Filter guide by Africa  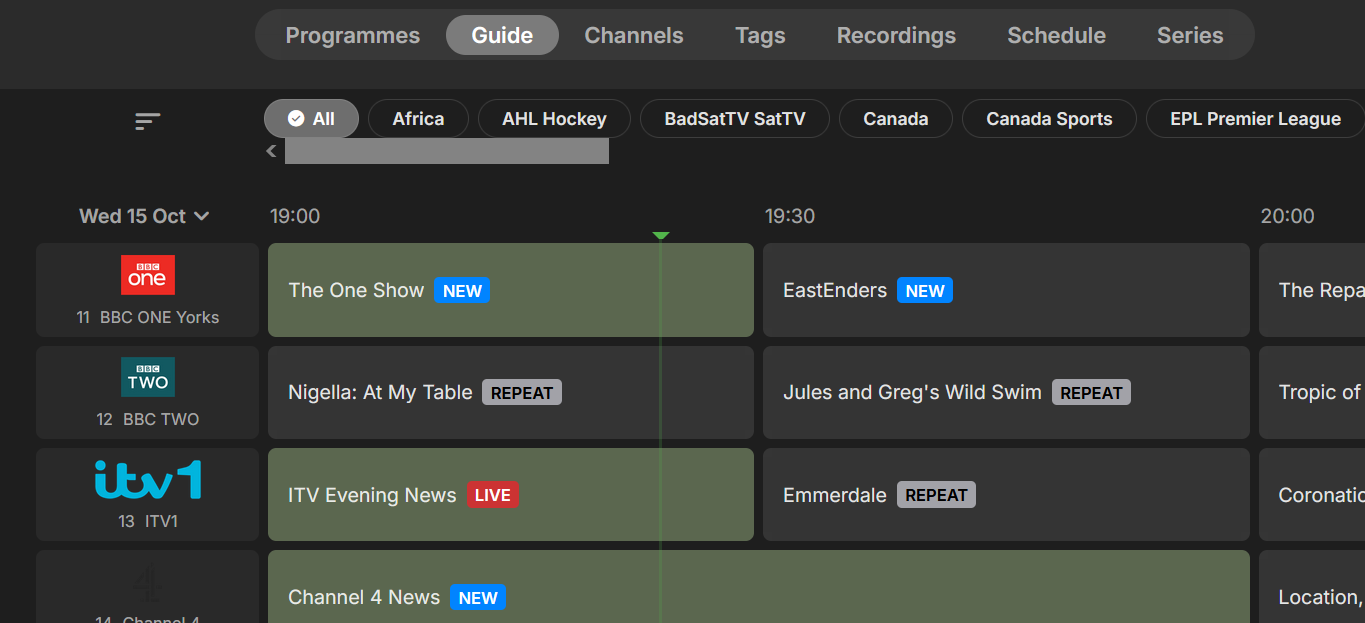(418, 118)
